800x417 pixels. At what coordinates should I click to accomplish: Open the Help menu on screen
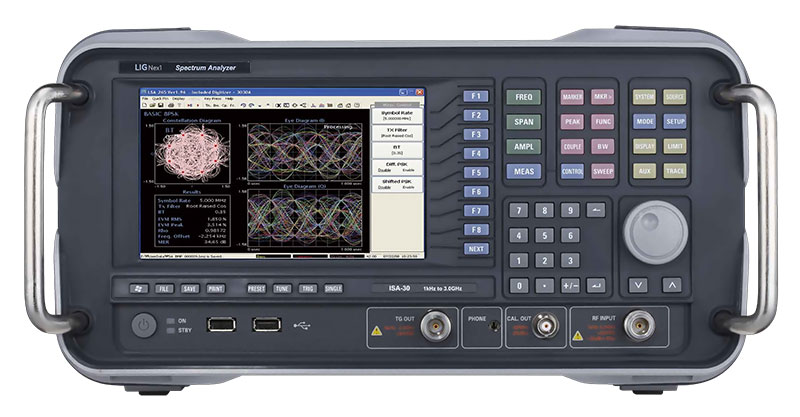(228, 100)
